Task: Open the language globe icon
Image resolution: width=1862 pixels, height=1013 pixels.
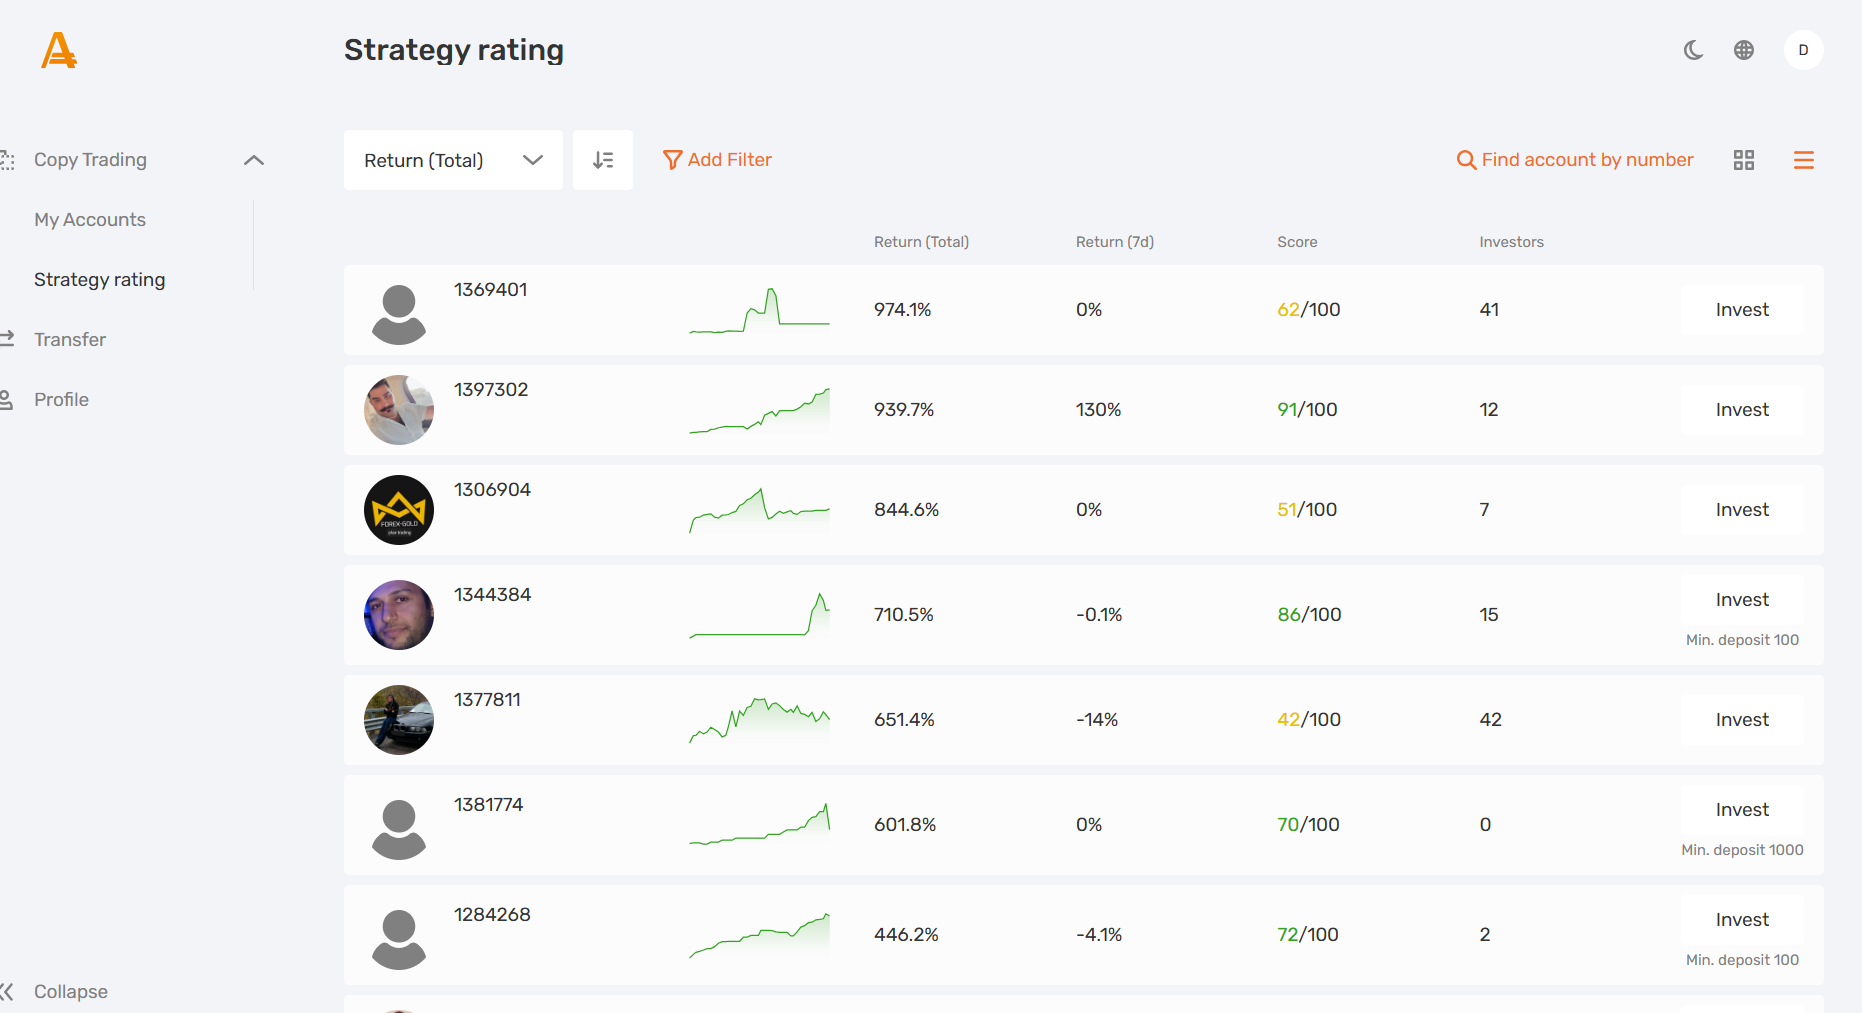Action: coord(1744,49)
